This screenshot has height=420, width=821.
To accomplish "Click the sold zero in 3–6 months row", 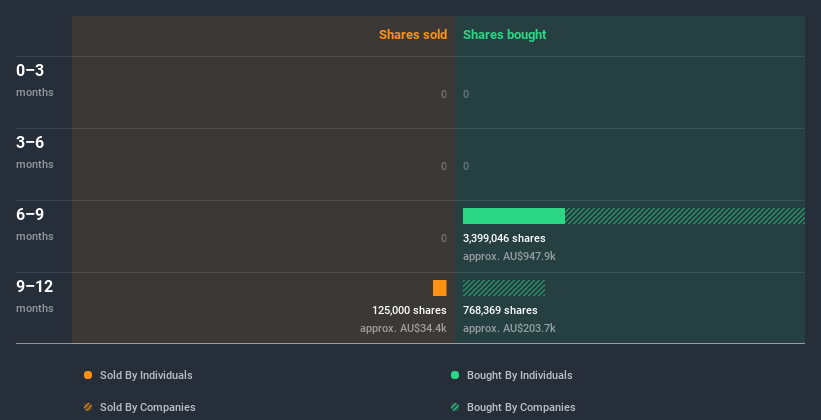I will (x=444, y=166).
